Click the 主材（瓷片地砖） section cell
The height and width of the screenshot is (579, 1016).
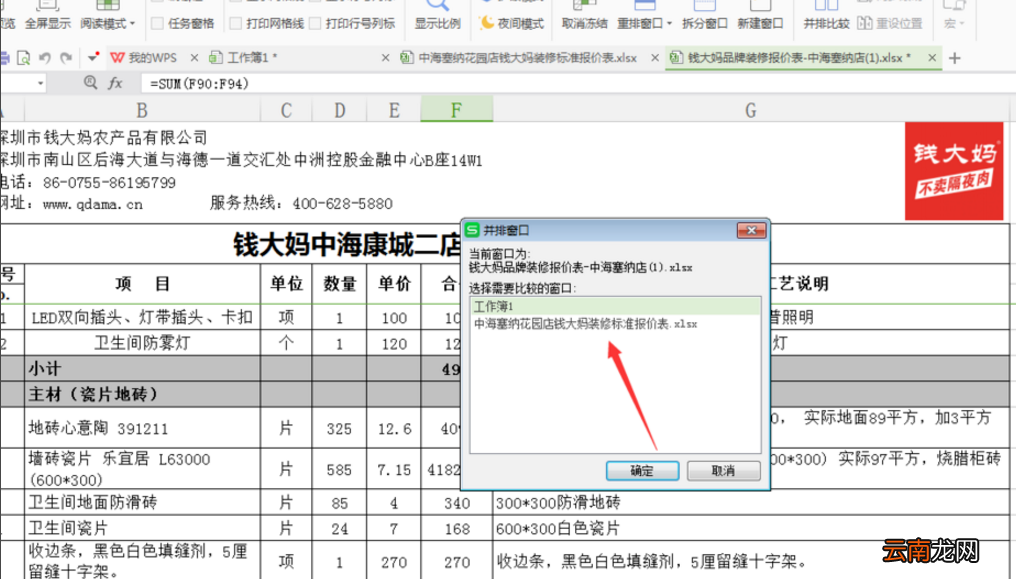[142, 394]
